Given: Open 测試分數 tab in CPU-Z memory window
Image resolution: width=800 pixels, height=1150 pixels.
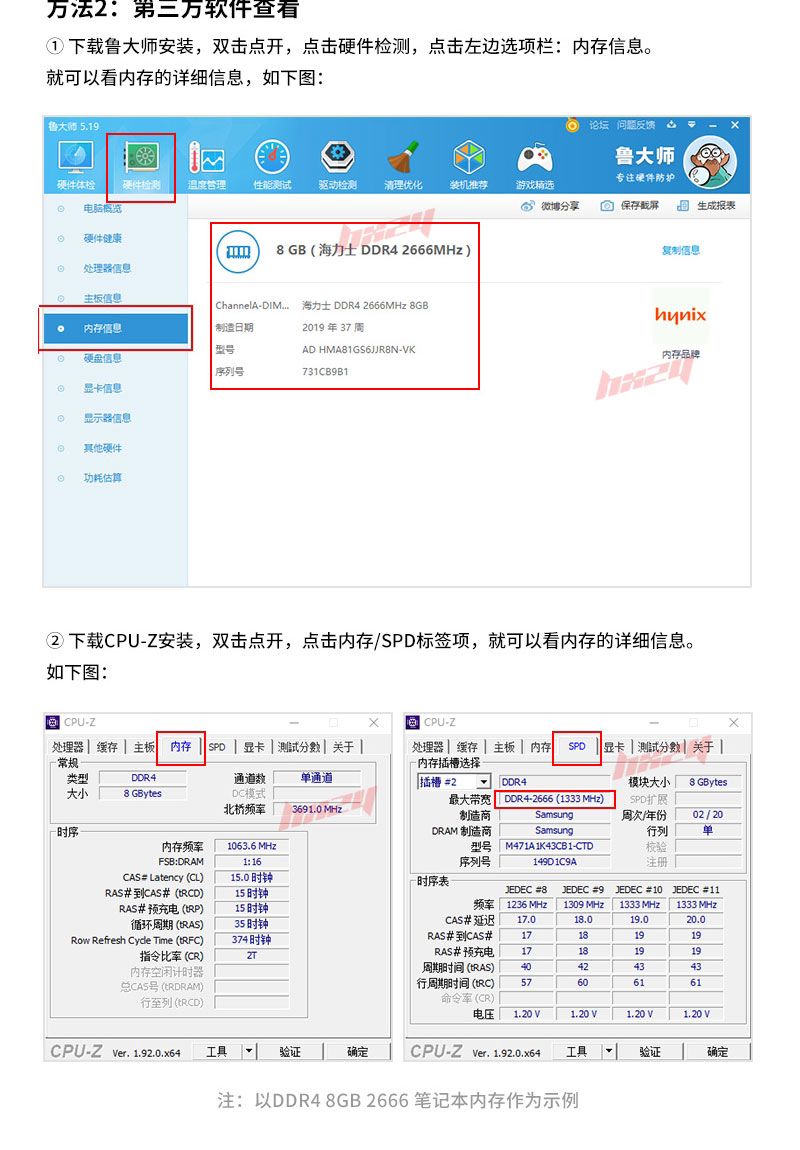Looking at the screenshot, I should pyautogui.click(x=299, y=747).
